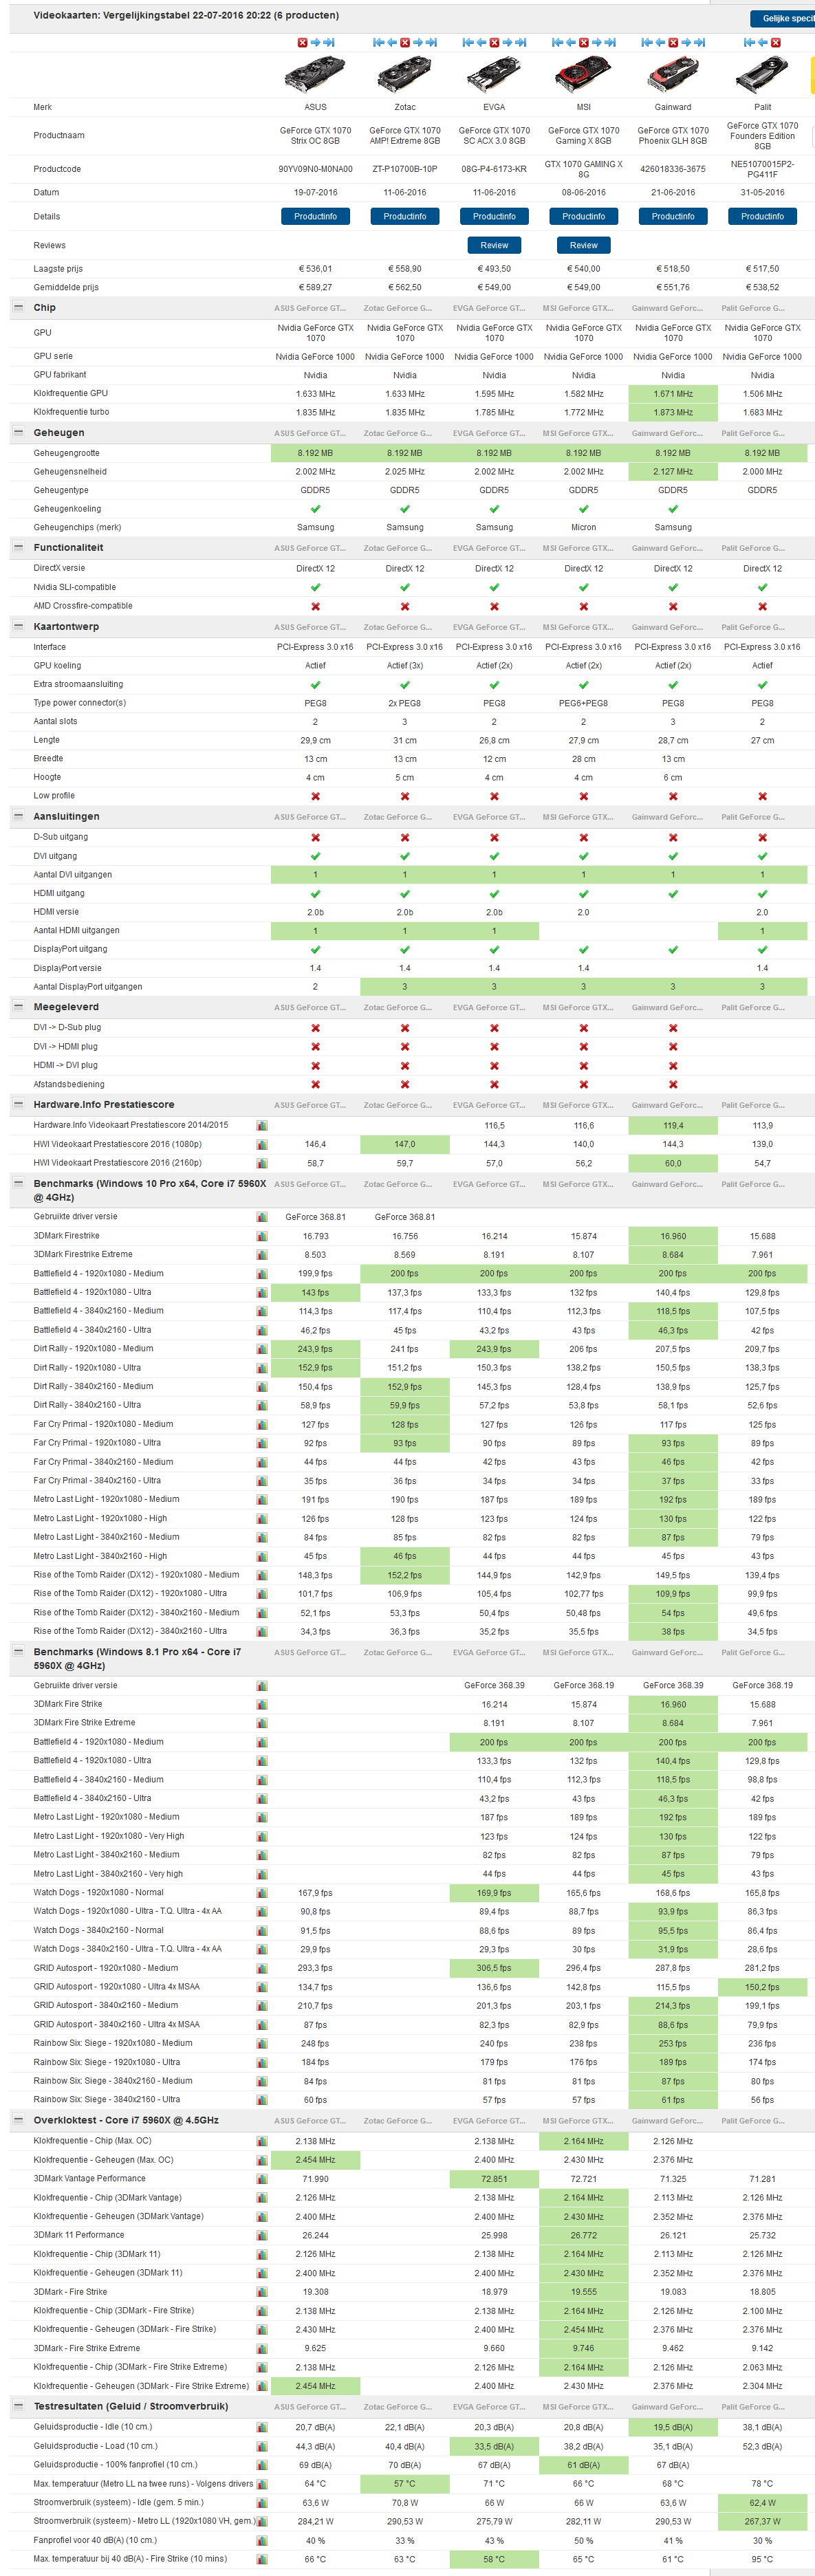Select the Palit idle noise 38,1 dB(A) cell

(x=762, y=2427)
